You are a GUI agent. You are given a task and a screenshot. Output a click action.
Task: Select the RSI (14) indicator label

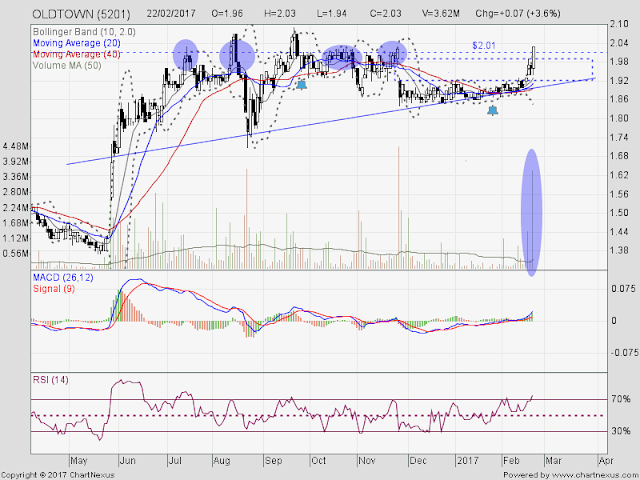51,380
